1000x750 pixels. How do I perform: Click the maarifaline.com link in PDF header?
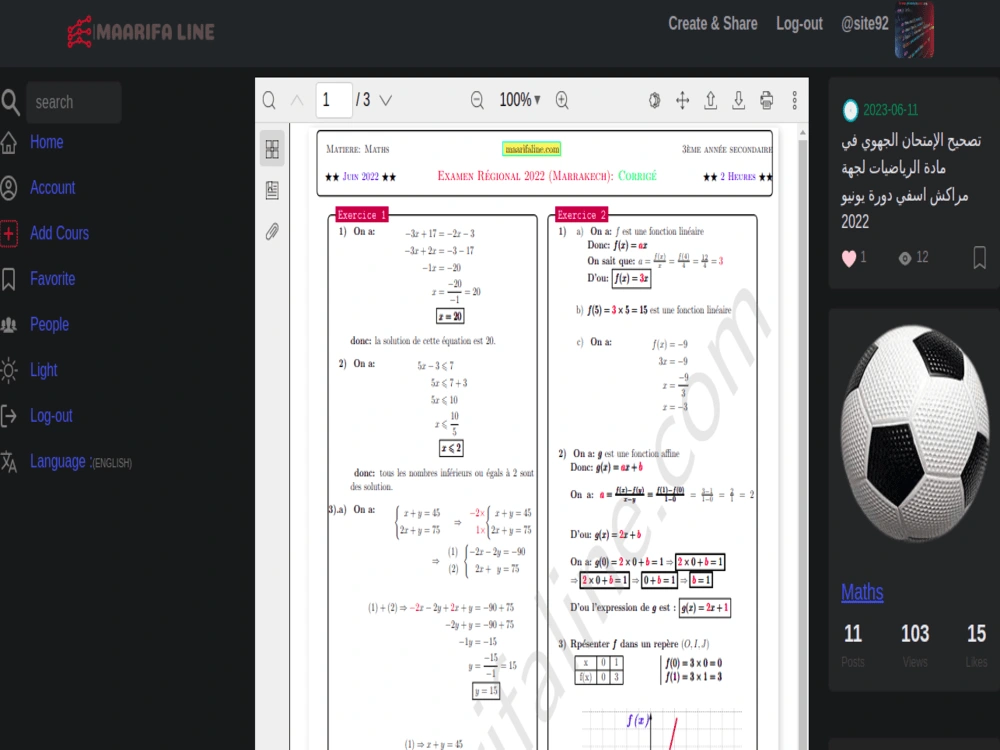[x=532, y=149]
